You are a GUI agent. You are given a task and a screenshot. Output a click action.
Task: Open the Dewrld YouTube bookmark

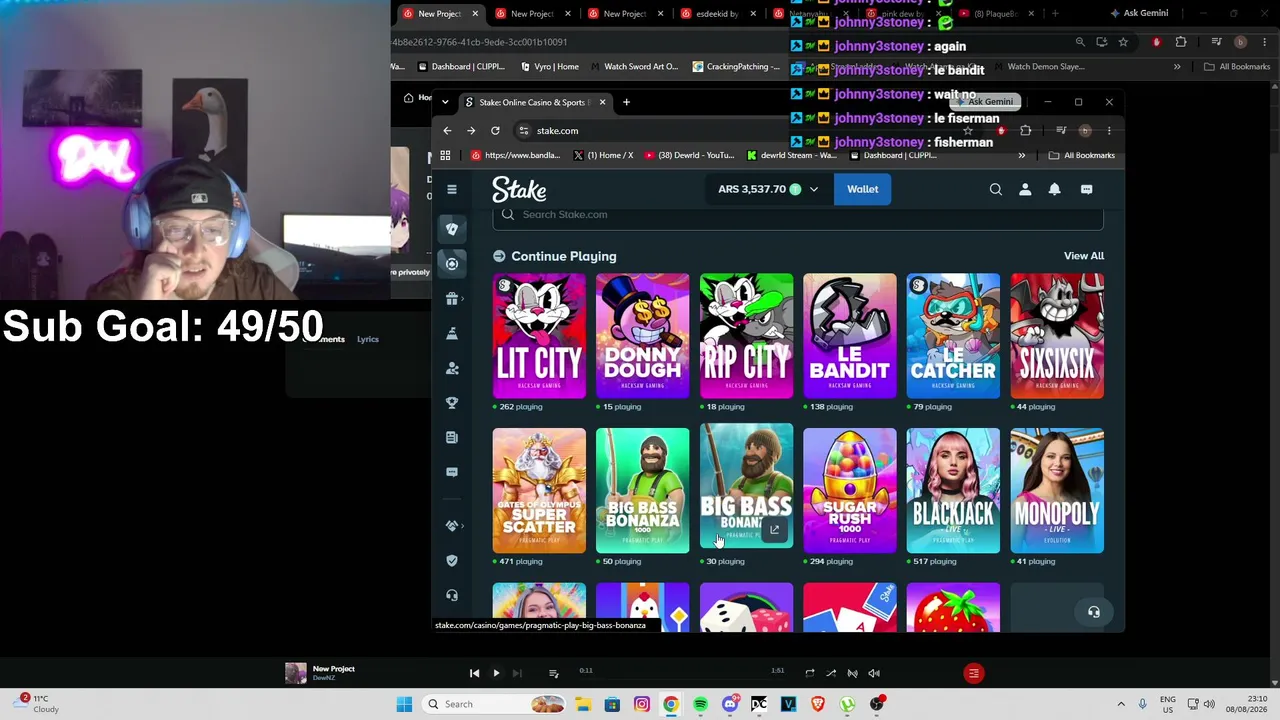[x=690, y=155]
